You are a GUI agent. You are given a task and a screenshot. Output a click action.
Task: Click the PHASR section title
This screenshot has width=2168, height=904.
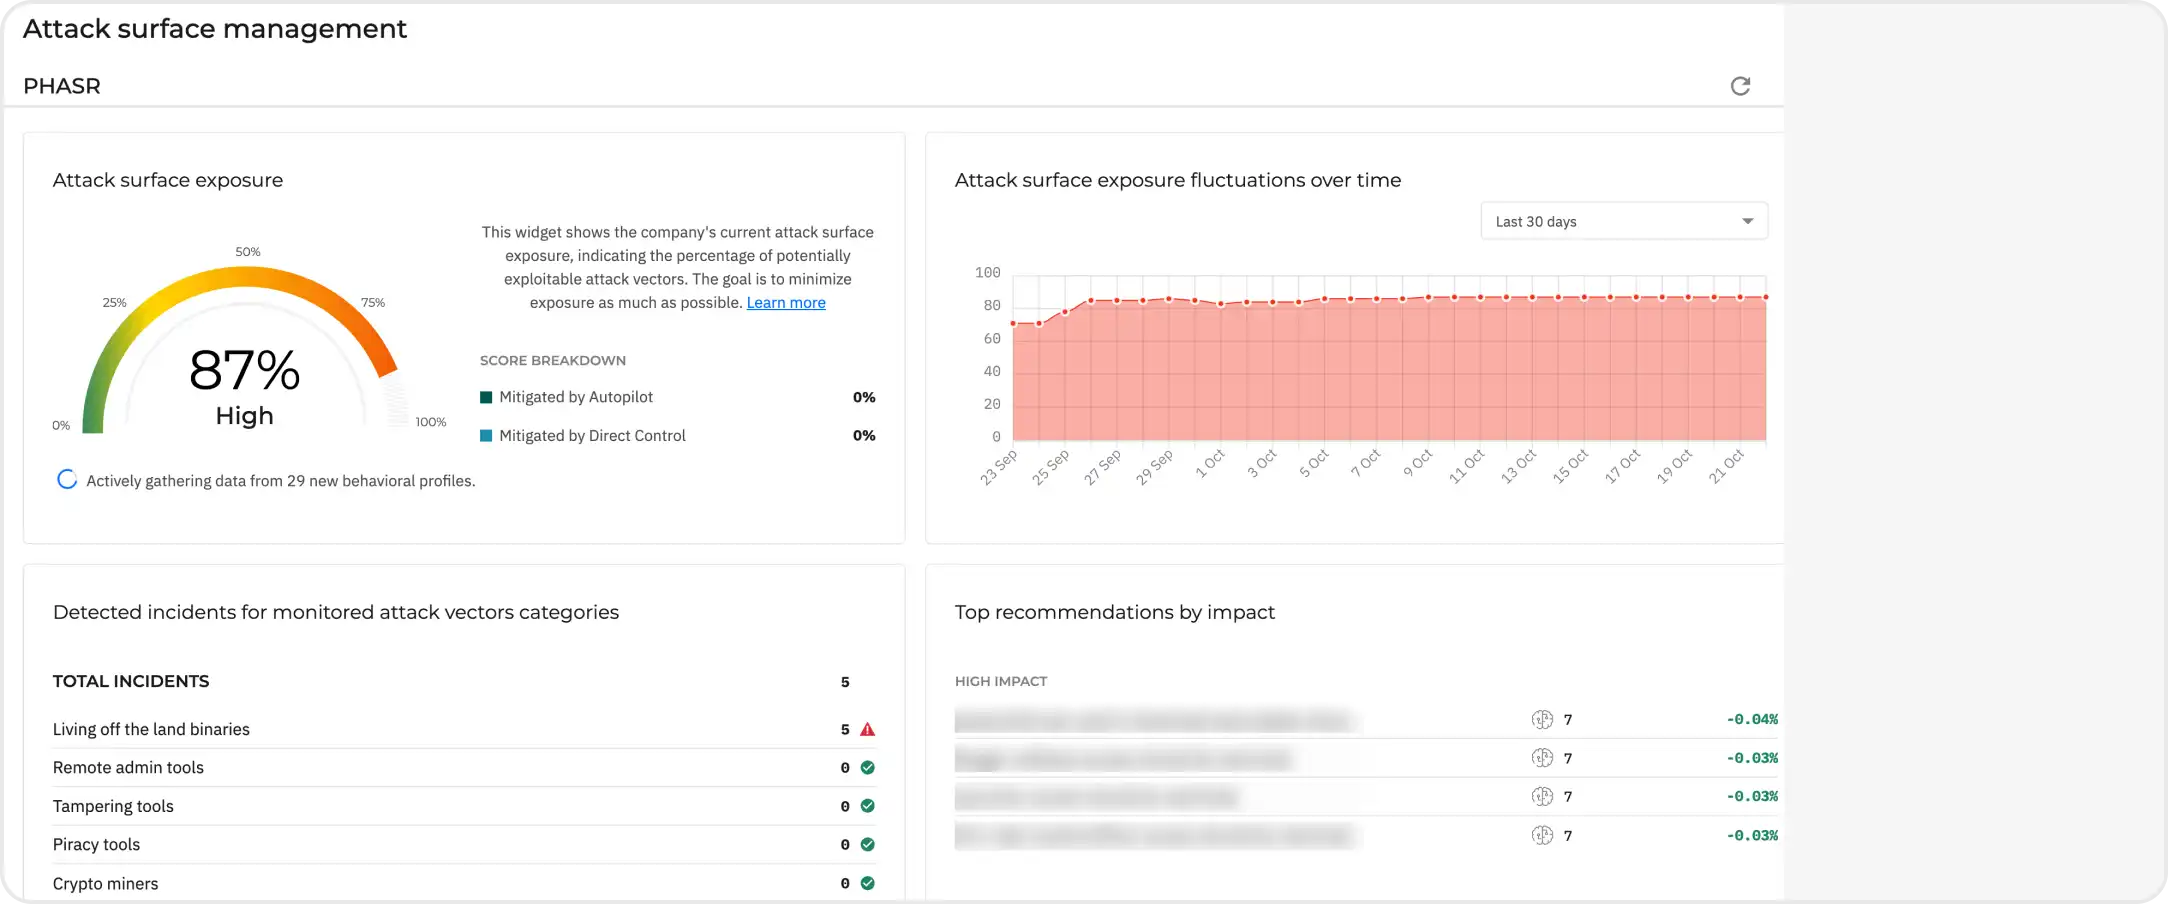pos(62,86)
